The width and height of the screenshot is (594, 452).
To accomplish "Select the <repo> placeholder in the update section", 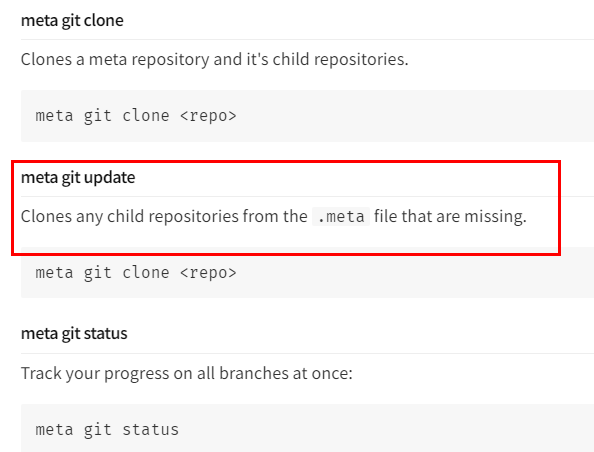I will (208, 273).
